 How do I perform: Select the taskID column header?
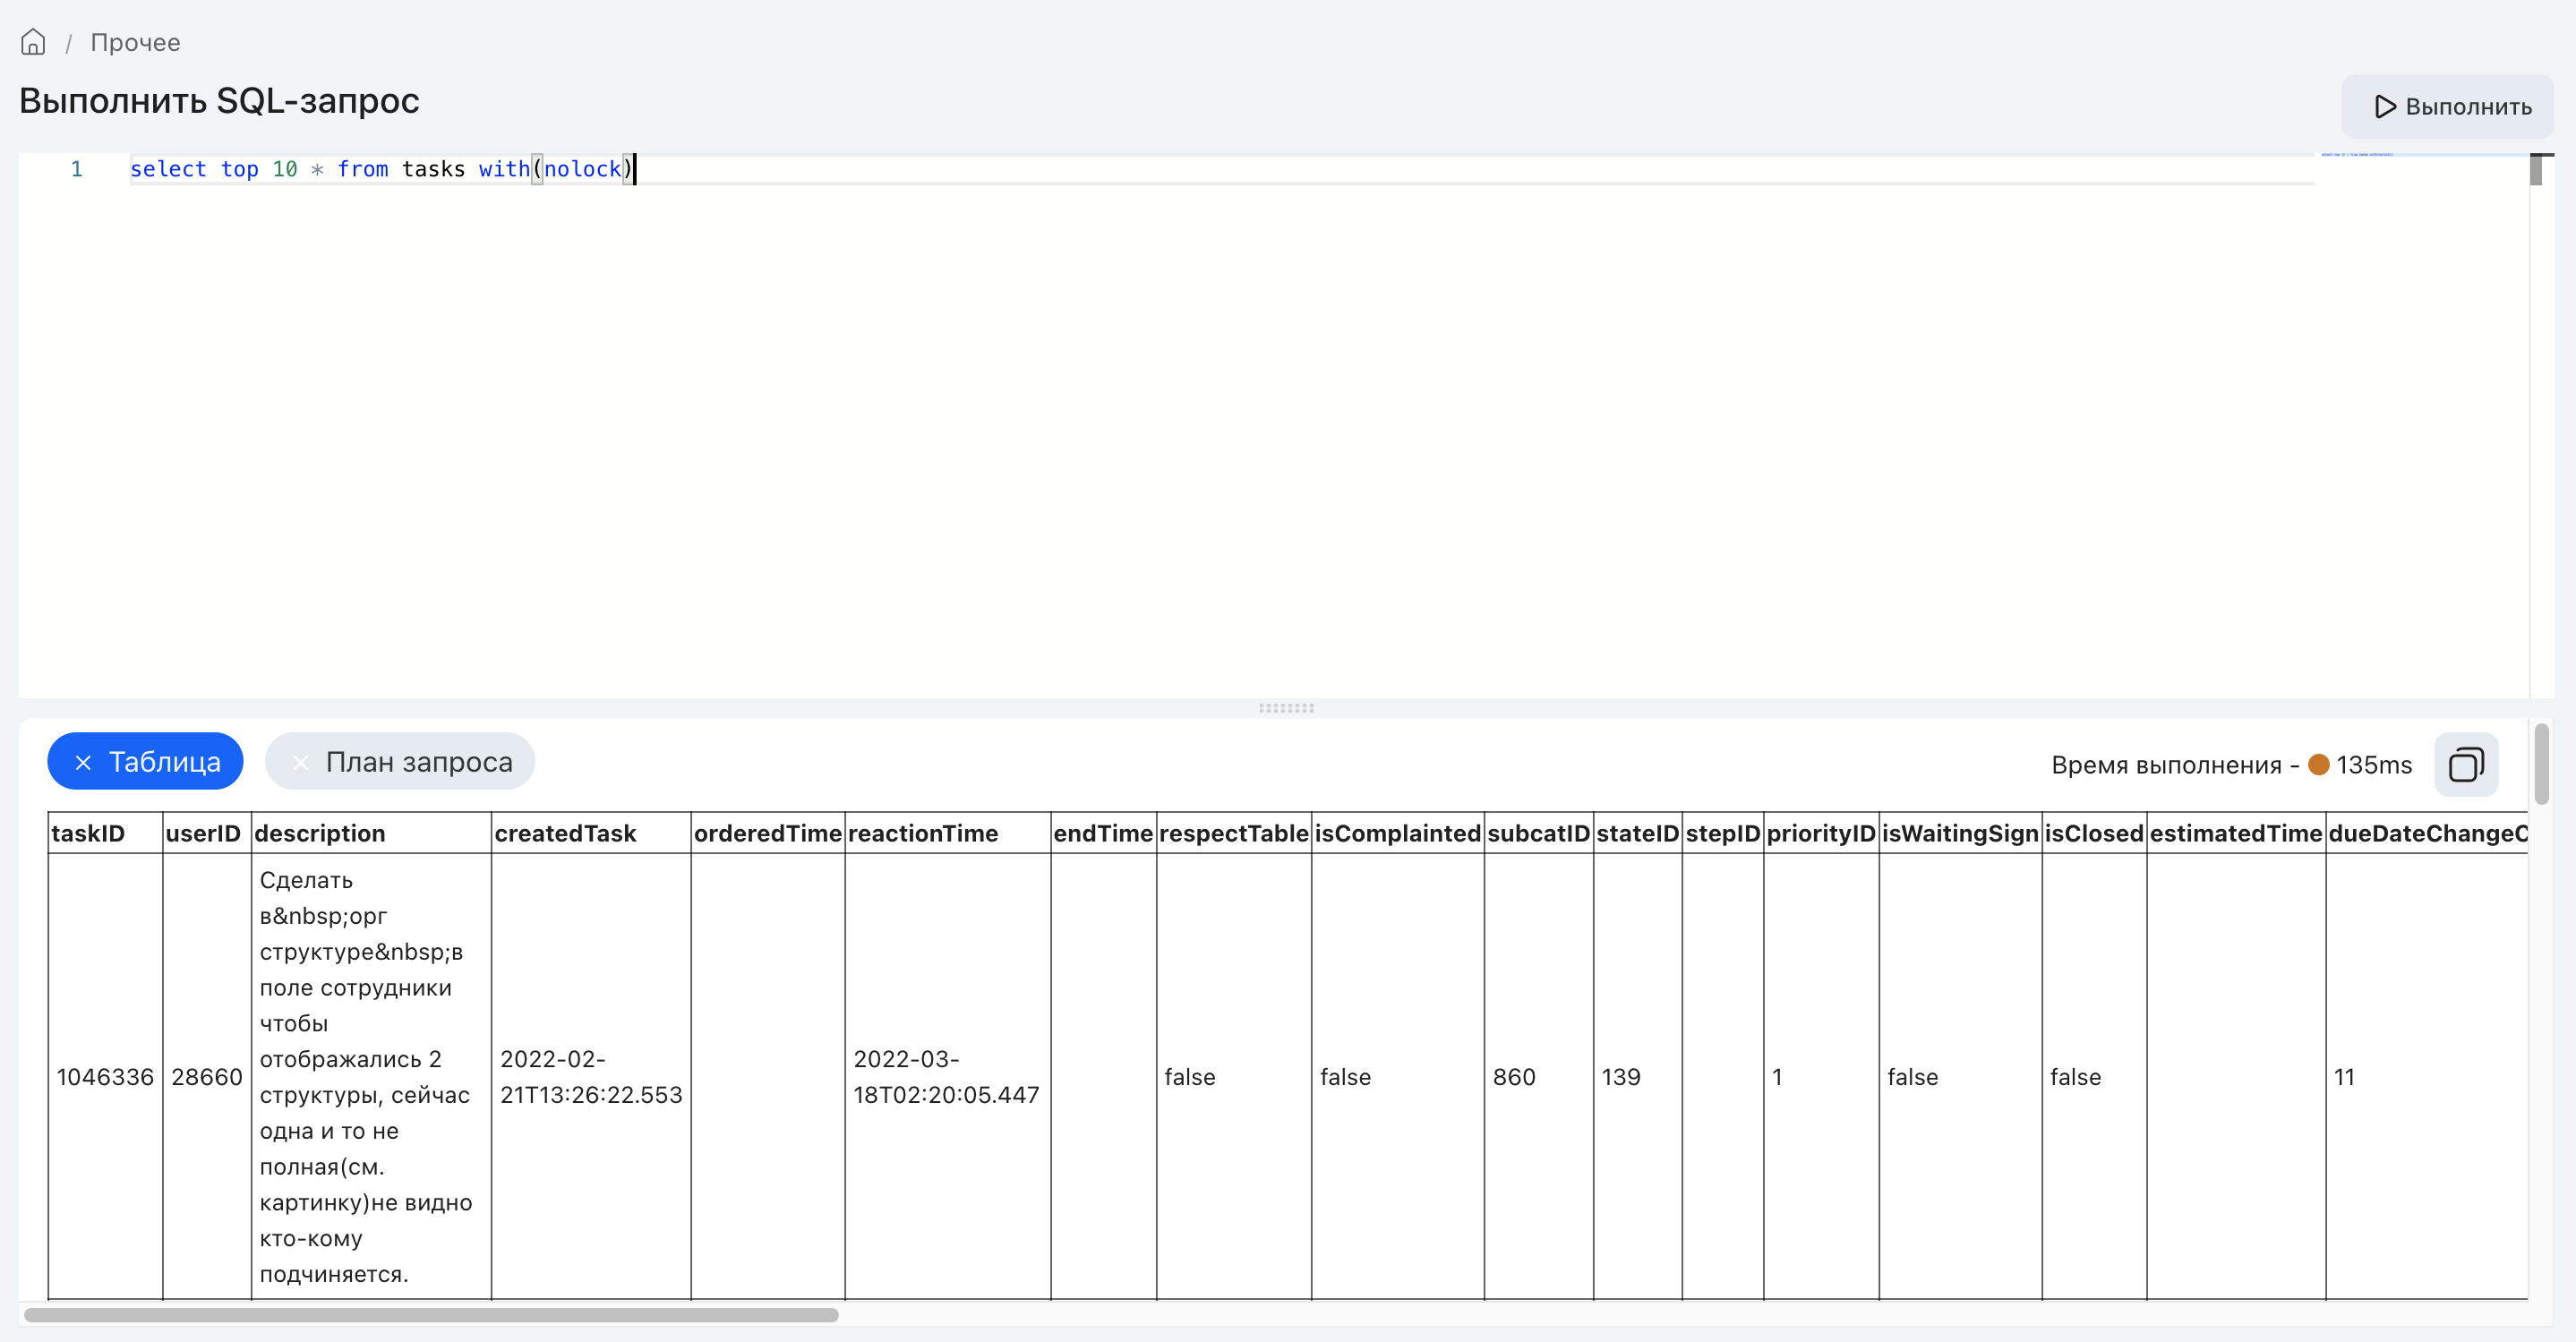coord(105,833)
